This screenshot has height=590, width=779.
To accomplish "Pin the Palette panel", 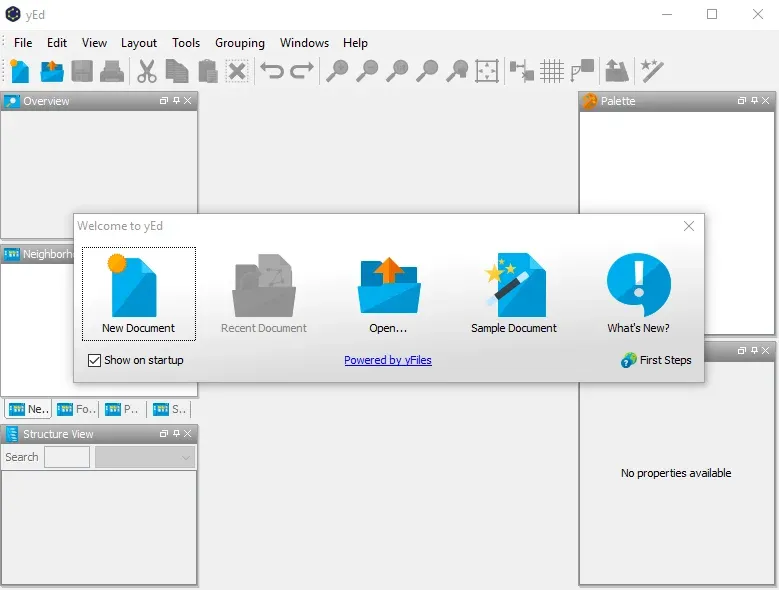I will (x=754, y=100).
